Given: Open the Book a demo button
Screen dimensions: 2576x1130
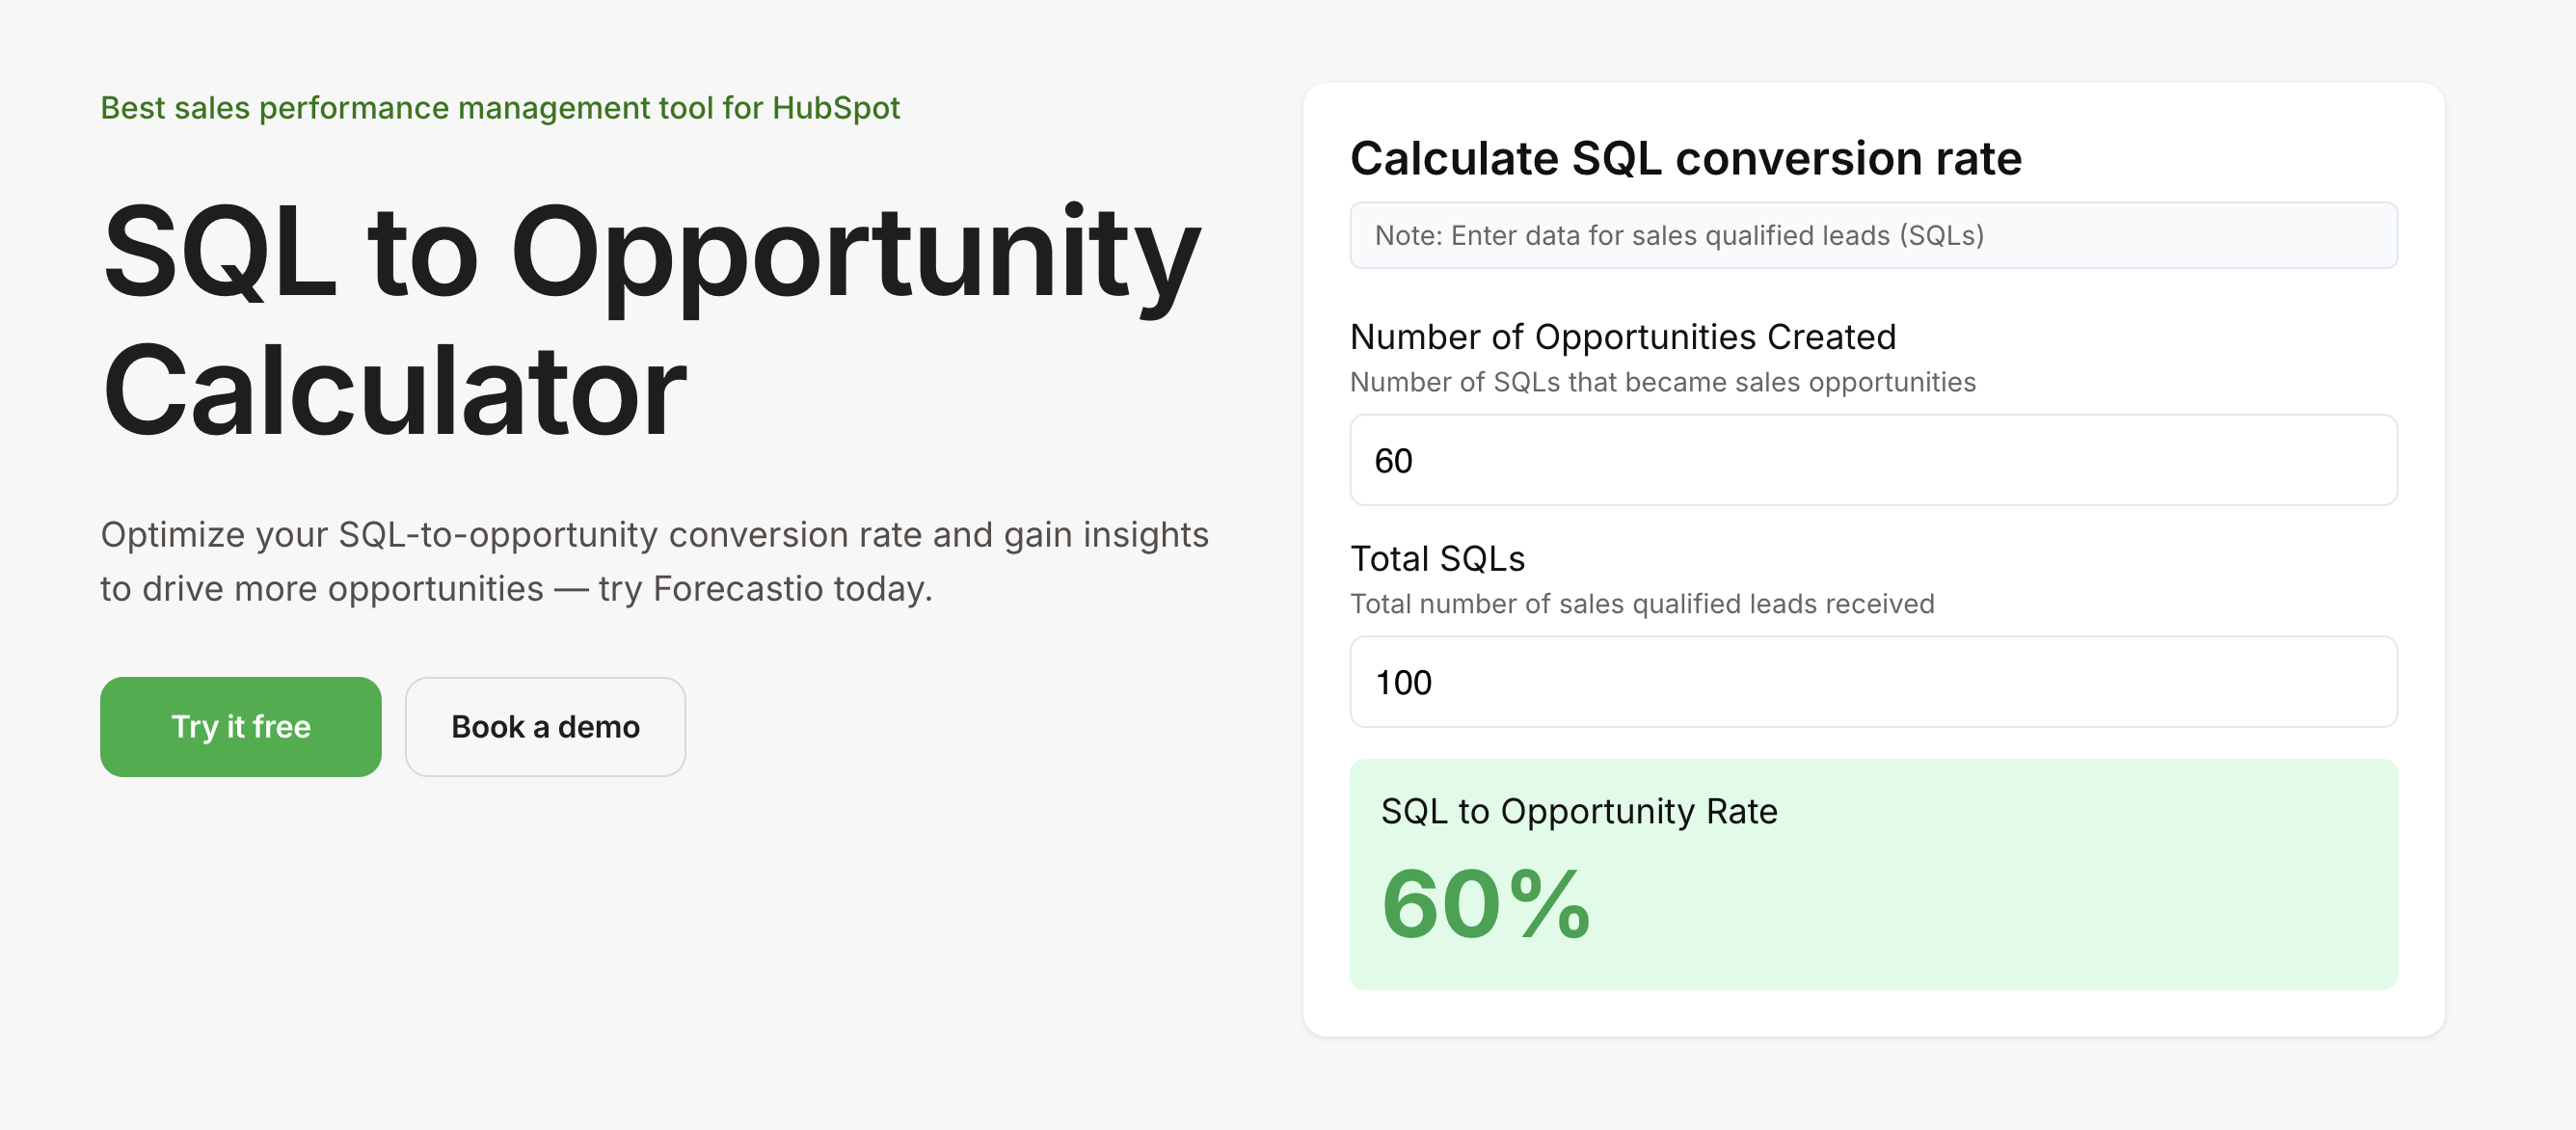Looking at the screenshot, I should (545, 726).
